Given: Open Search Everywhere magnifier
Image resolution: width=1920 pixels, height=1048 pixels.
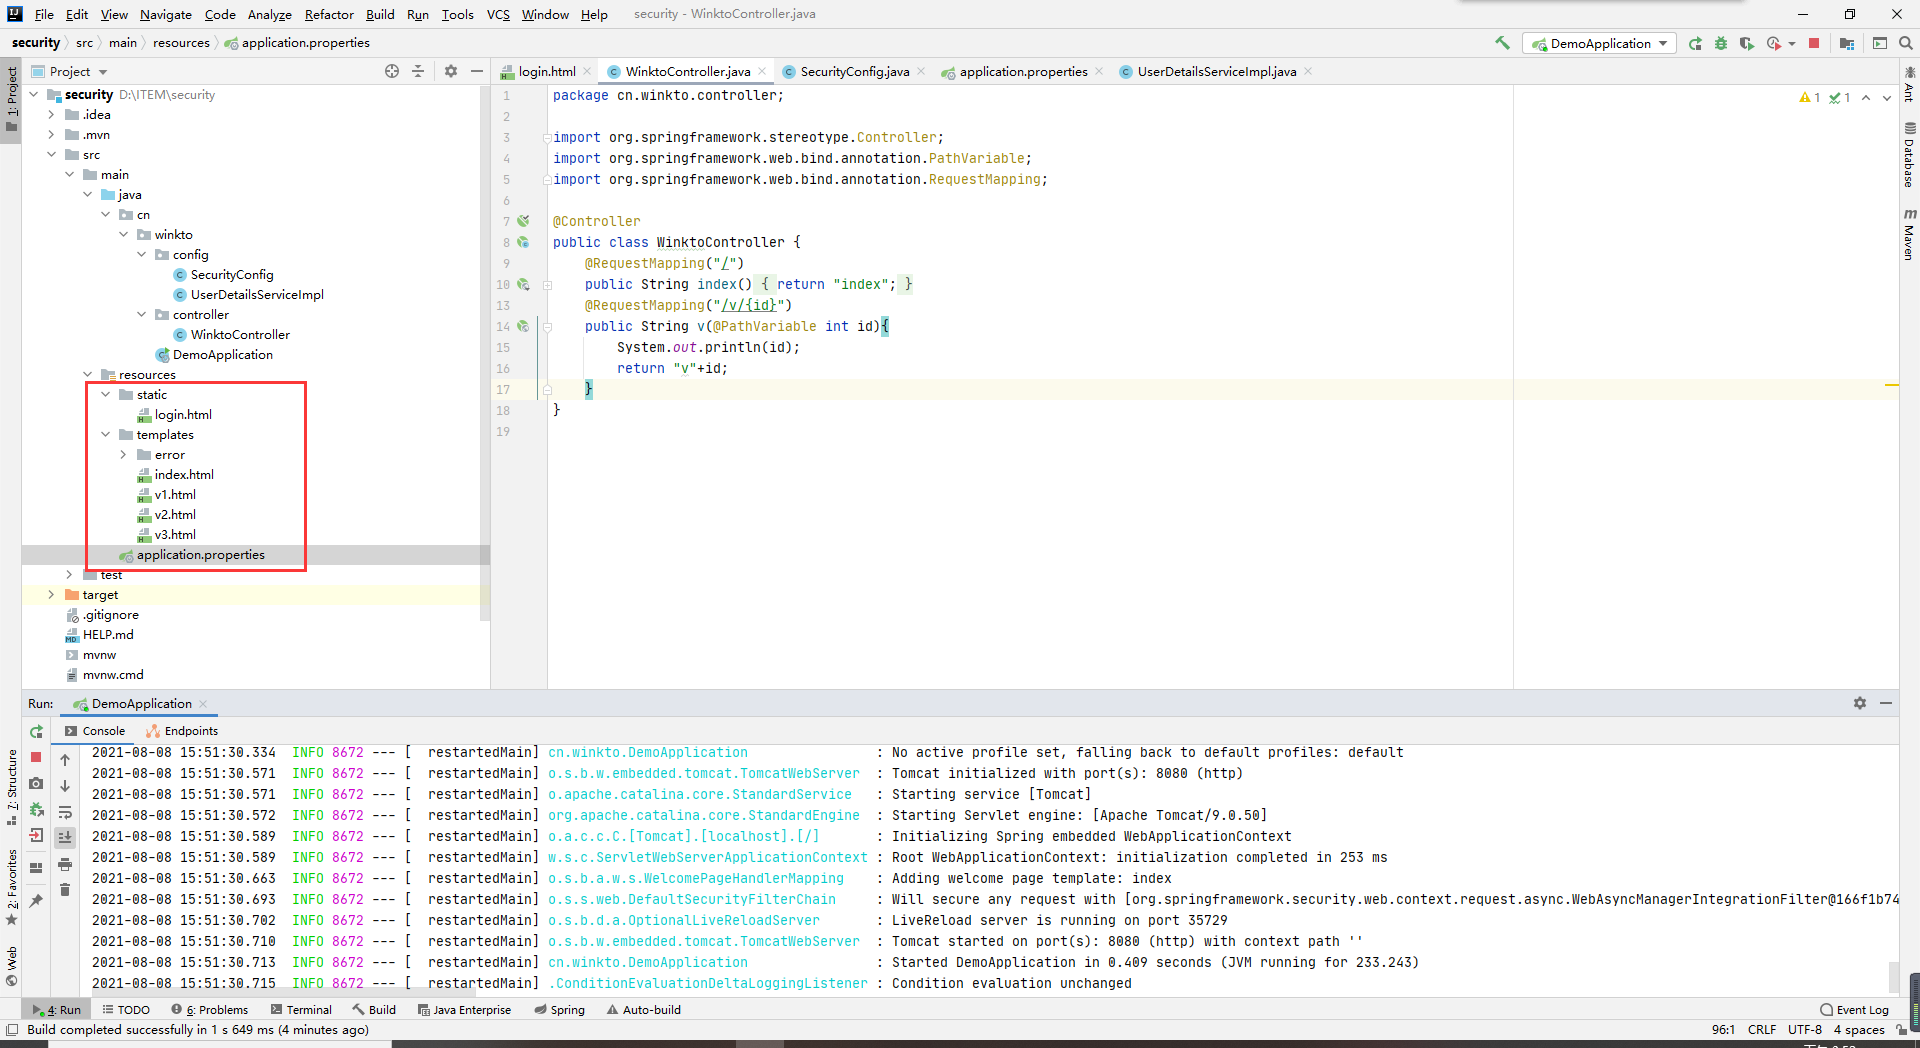Looking at the screenshot, I should pos(1905,43).
